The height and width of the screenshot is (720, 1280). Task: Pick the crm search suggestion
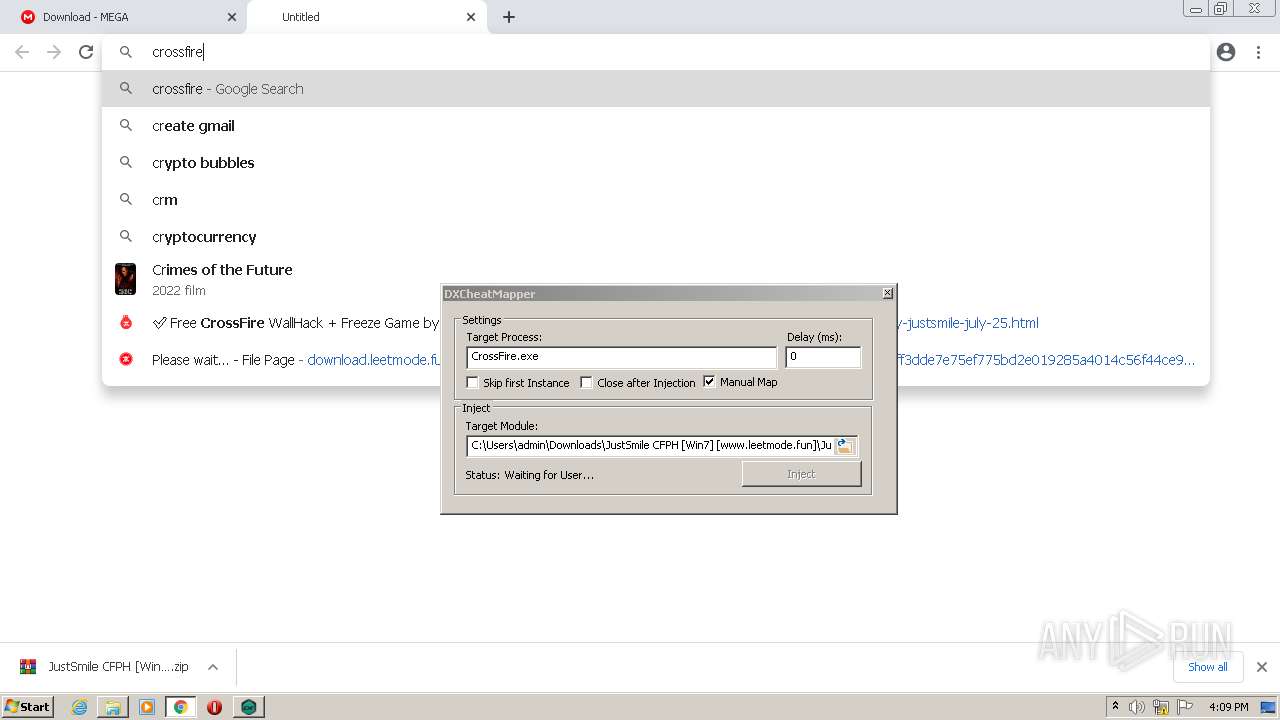click(x=655, y=200)
